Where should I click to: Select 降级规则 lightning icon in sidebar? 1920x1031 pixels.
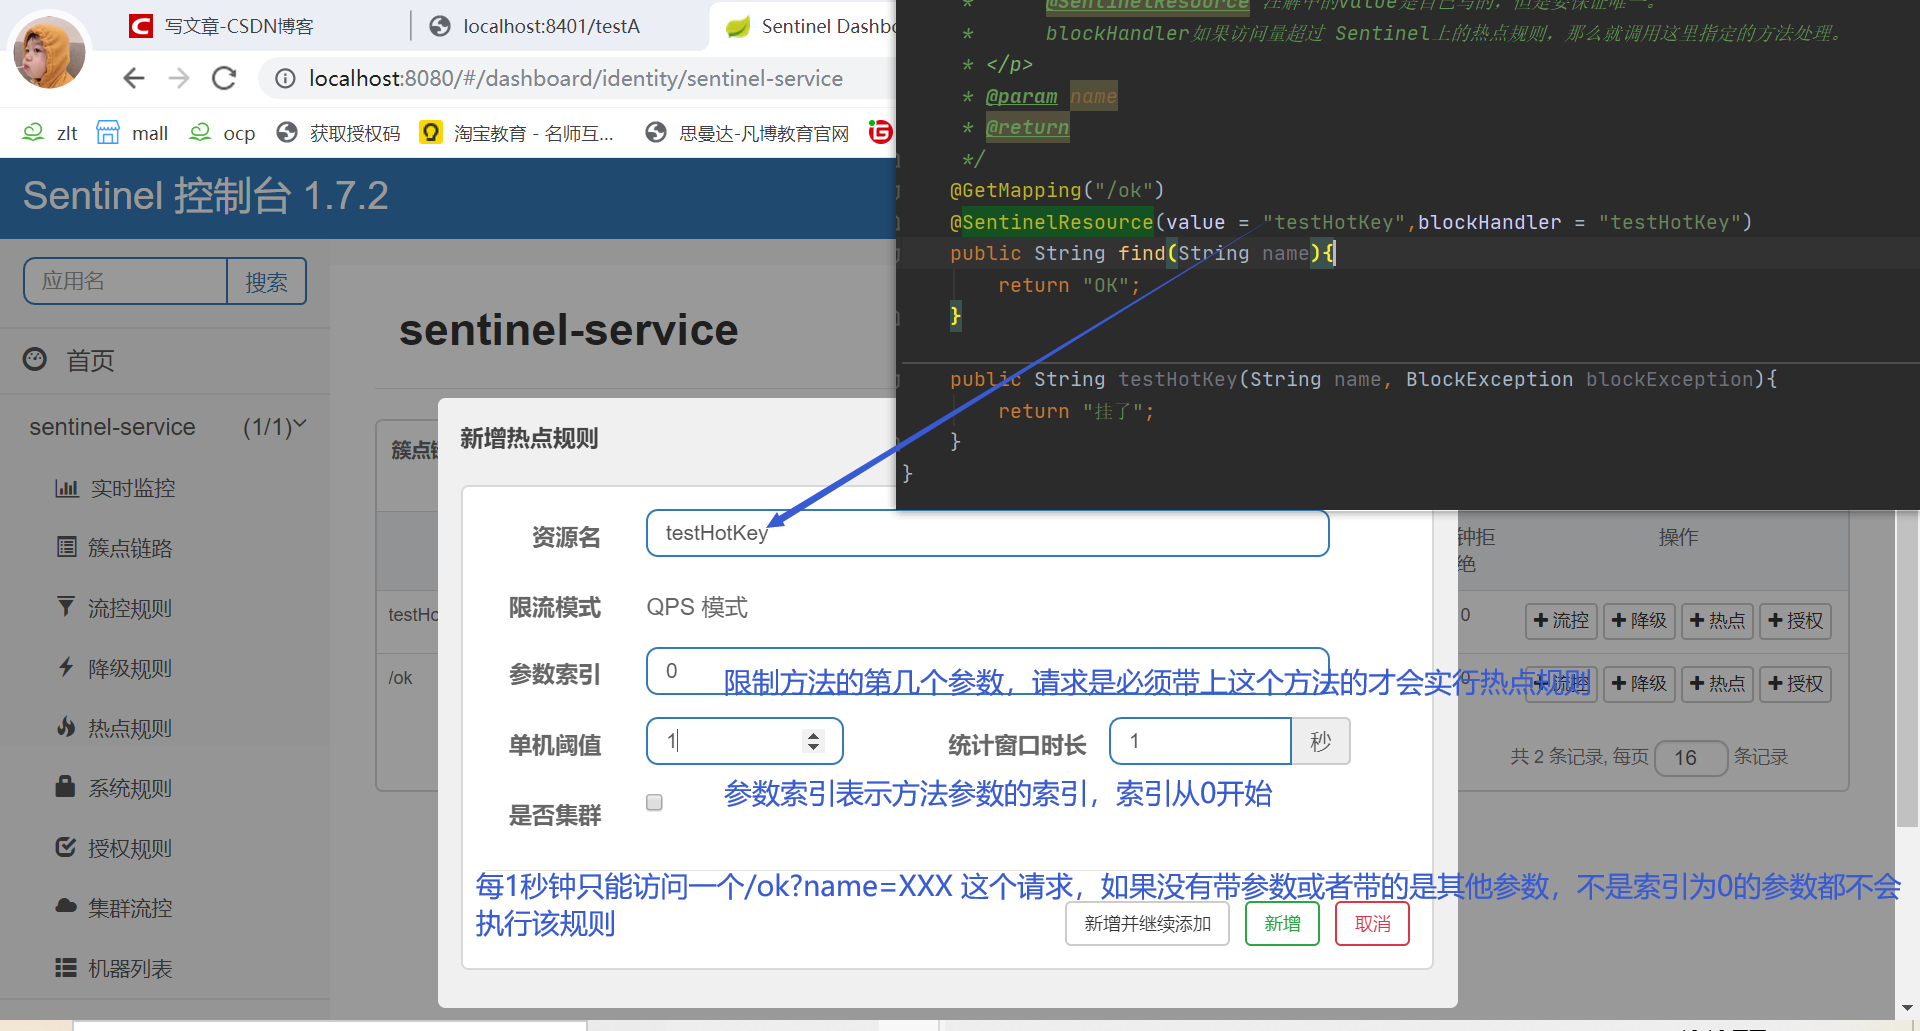click(131, 668)
